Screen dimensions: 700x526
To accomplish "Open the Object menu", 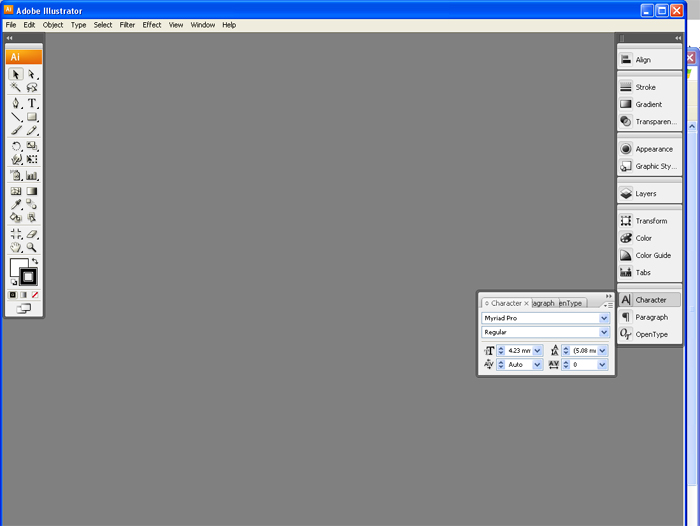I will (x=53, y=25).
